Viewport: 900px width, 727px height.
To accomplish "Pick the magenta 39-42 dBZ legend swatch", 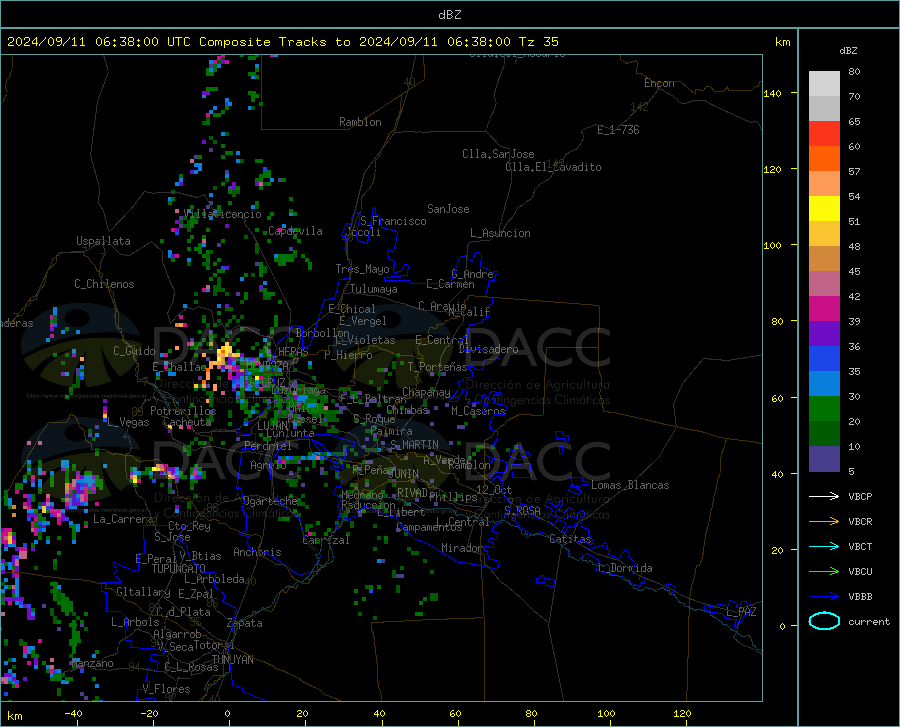I will click(824, 309).
